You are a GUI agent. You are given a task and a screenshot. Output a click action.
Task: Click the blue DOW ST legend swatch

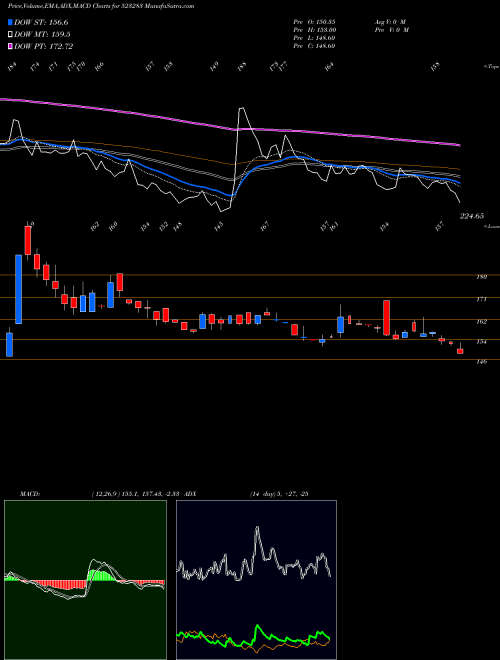(10, 22)
